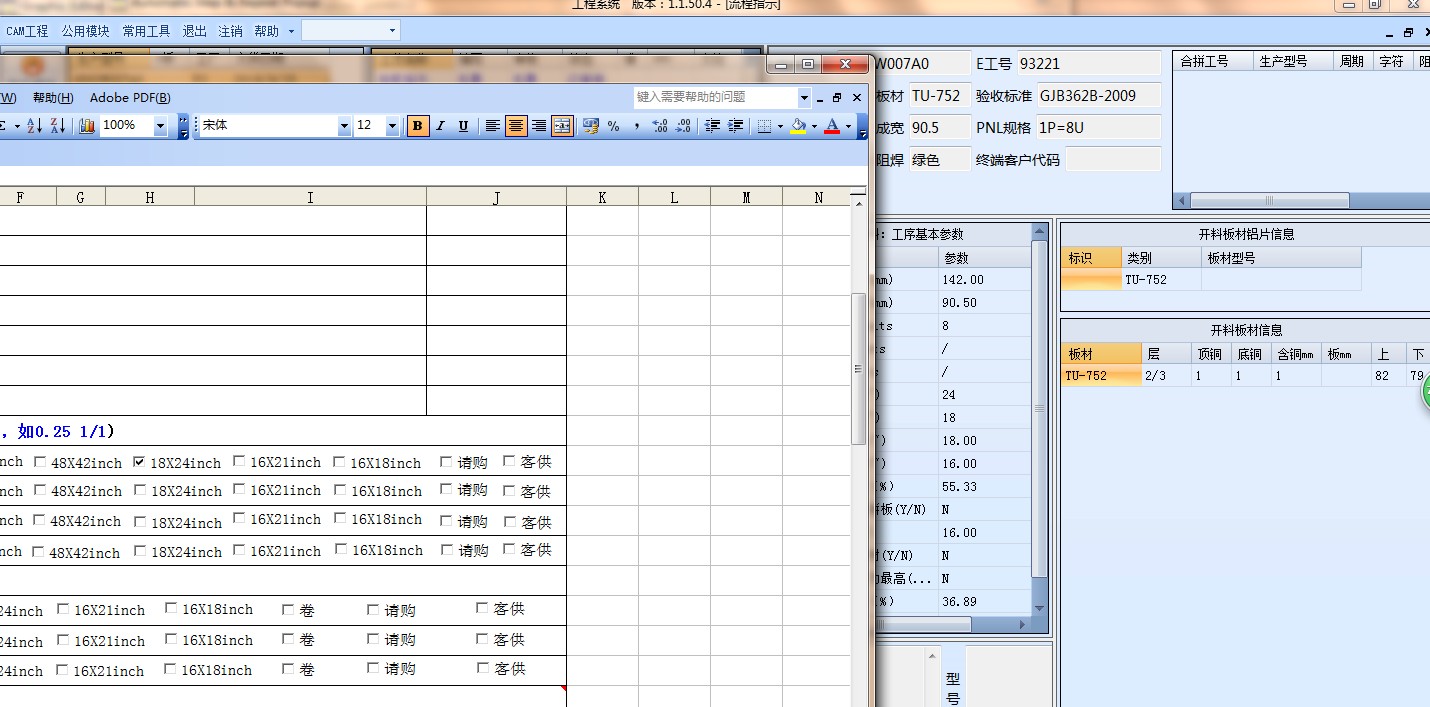The height and width of the screenshot is (707, 1430).
Task: Open the zoom 100% dropdown
Action: point(160,126)
